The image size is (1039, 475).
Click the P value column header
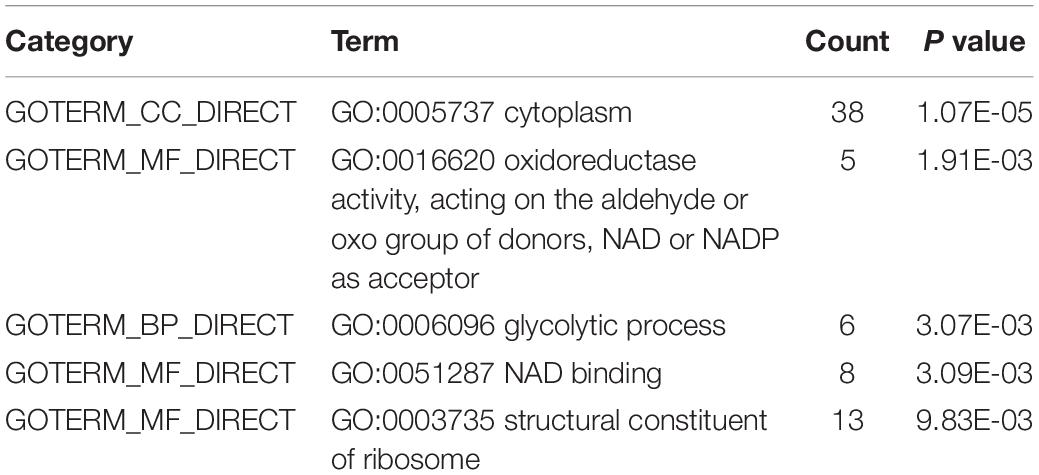click(x=974, y=42)
